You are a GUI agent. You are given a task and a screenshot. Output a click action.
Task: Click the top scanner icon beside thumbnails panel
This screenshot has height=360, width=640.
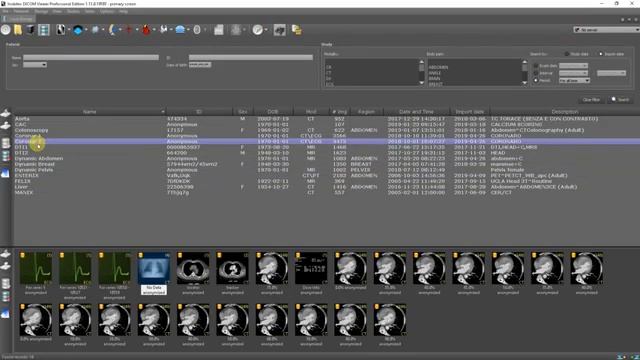5,254
